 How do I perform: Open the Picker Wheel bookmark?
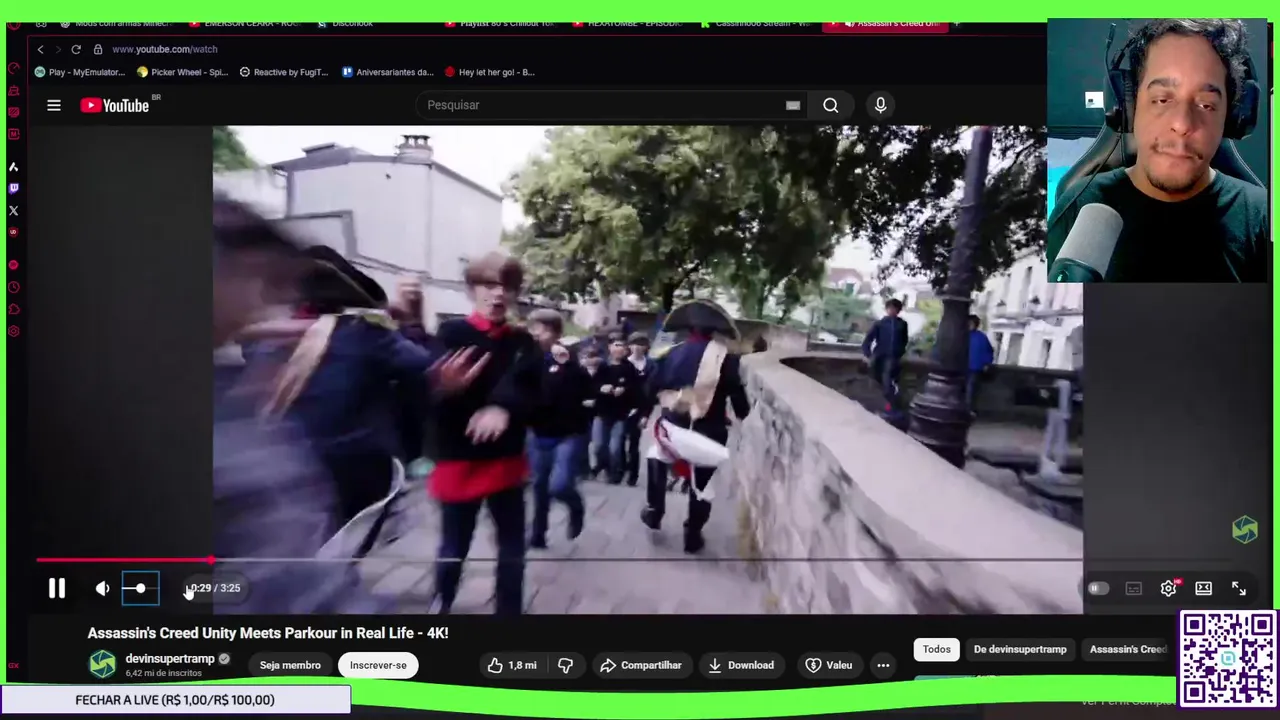pyautogui.click(x=183, y=72)
